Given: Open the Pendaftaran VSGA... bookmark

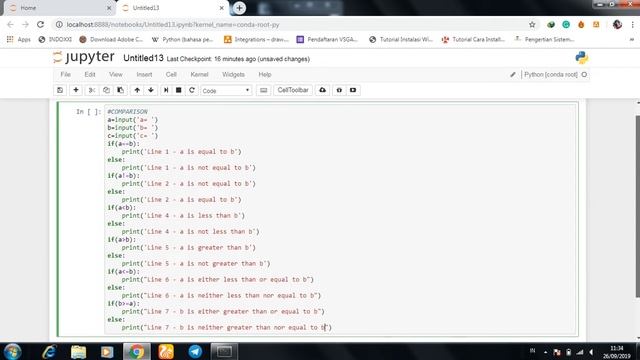Looking at the screenshot, I should 327,40.
